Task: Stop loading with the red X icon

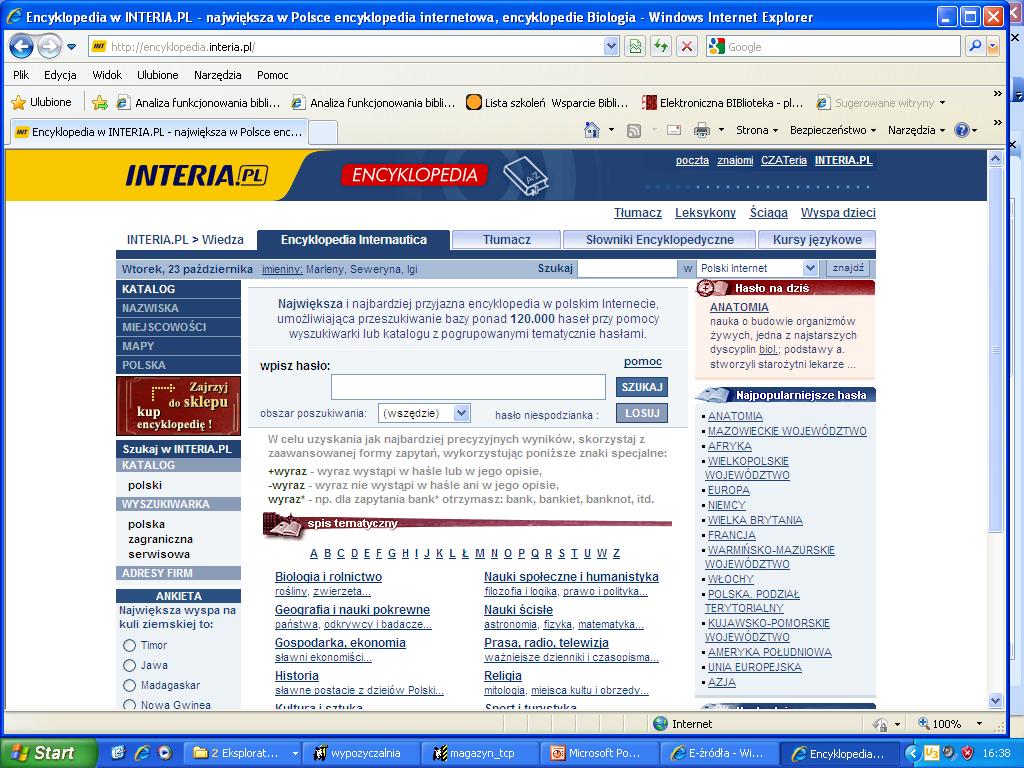Action: [x=686, y=46]
